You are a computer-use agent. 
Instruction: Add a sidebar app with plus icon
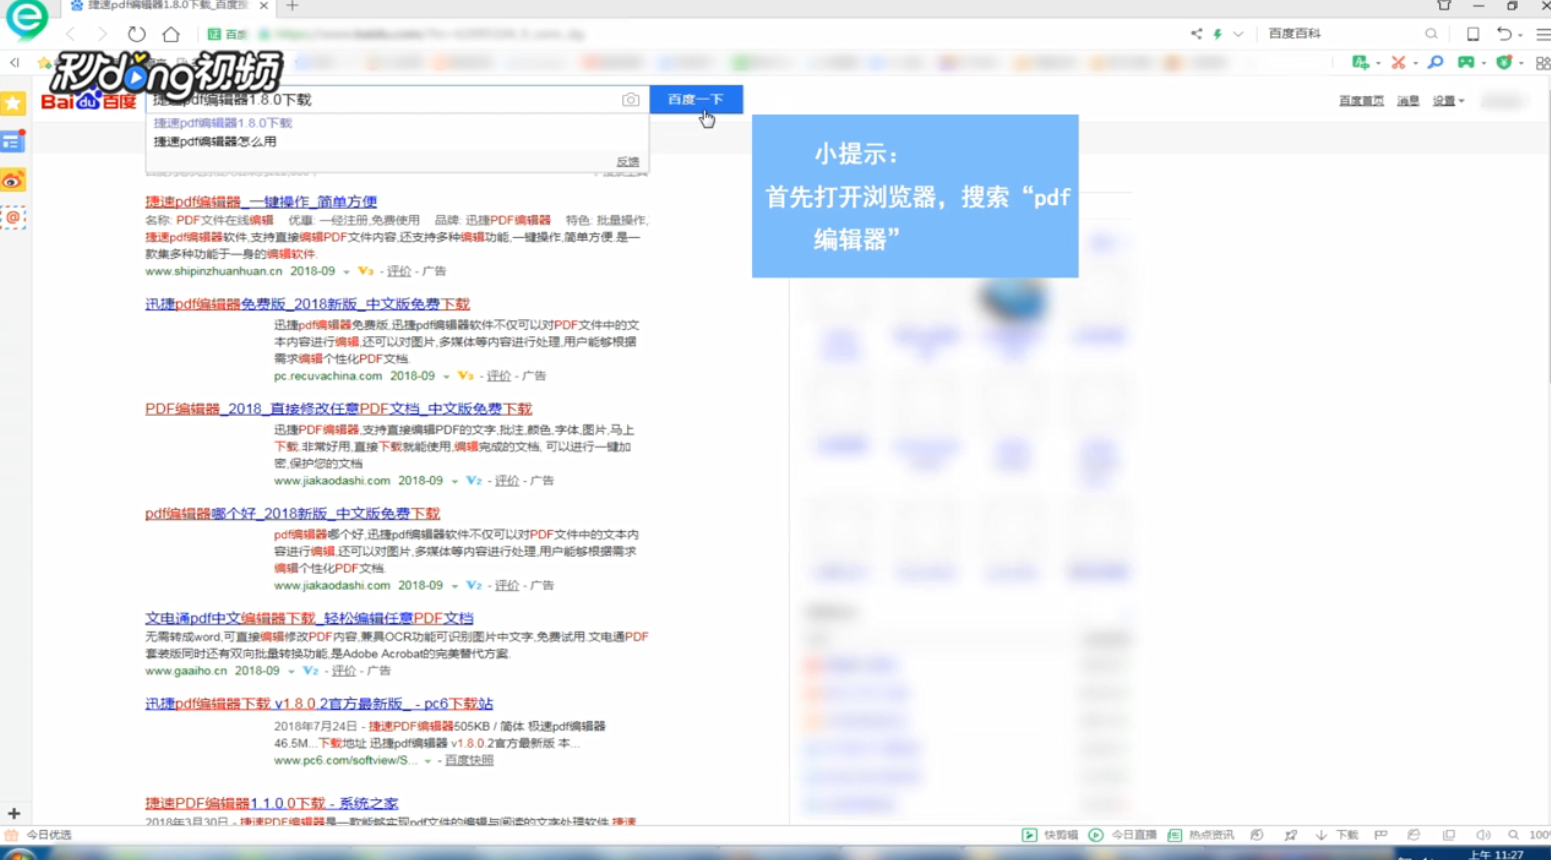click(x=14, y=814)
